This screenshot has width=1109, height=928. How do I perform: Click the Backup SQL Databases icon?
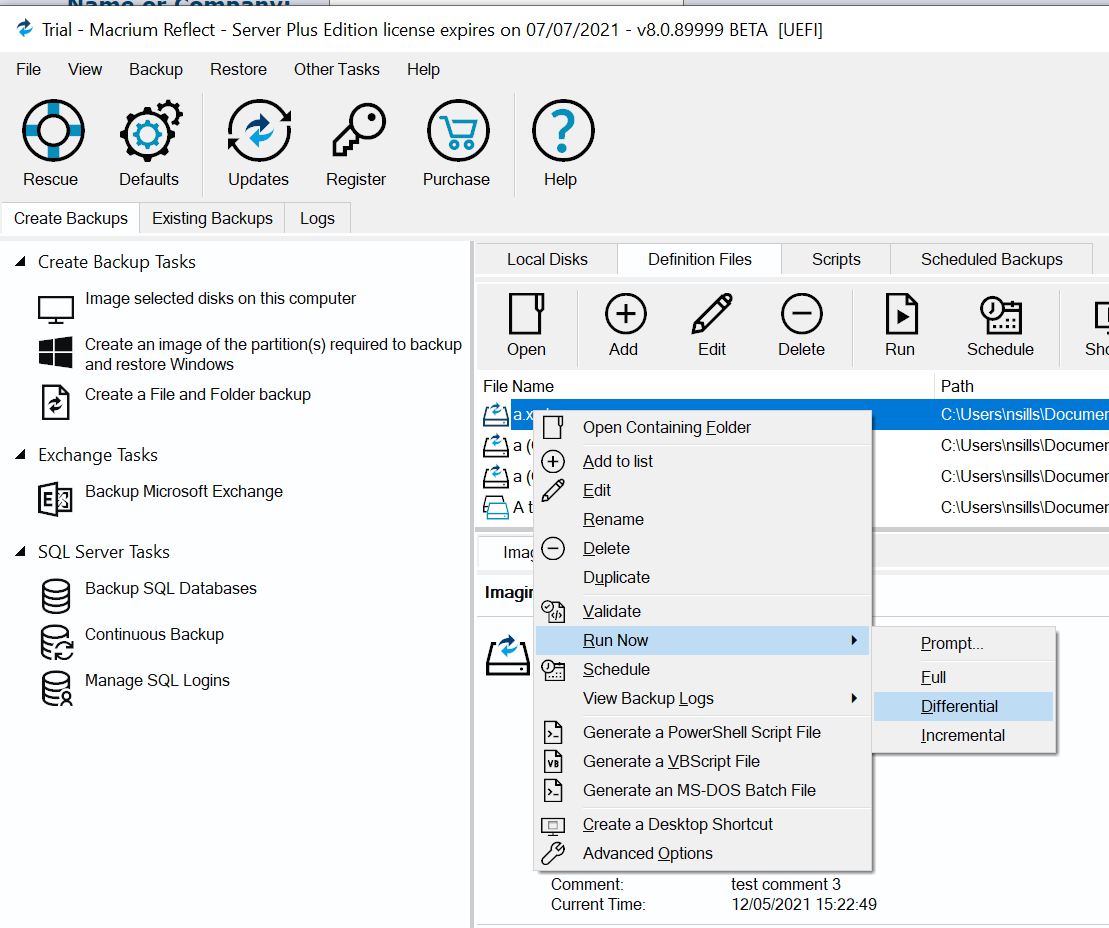click(56, 596)
